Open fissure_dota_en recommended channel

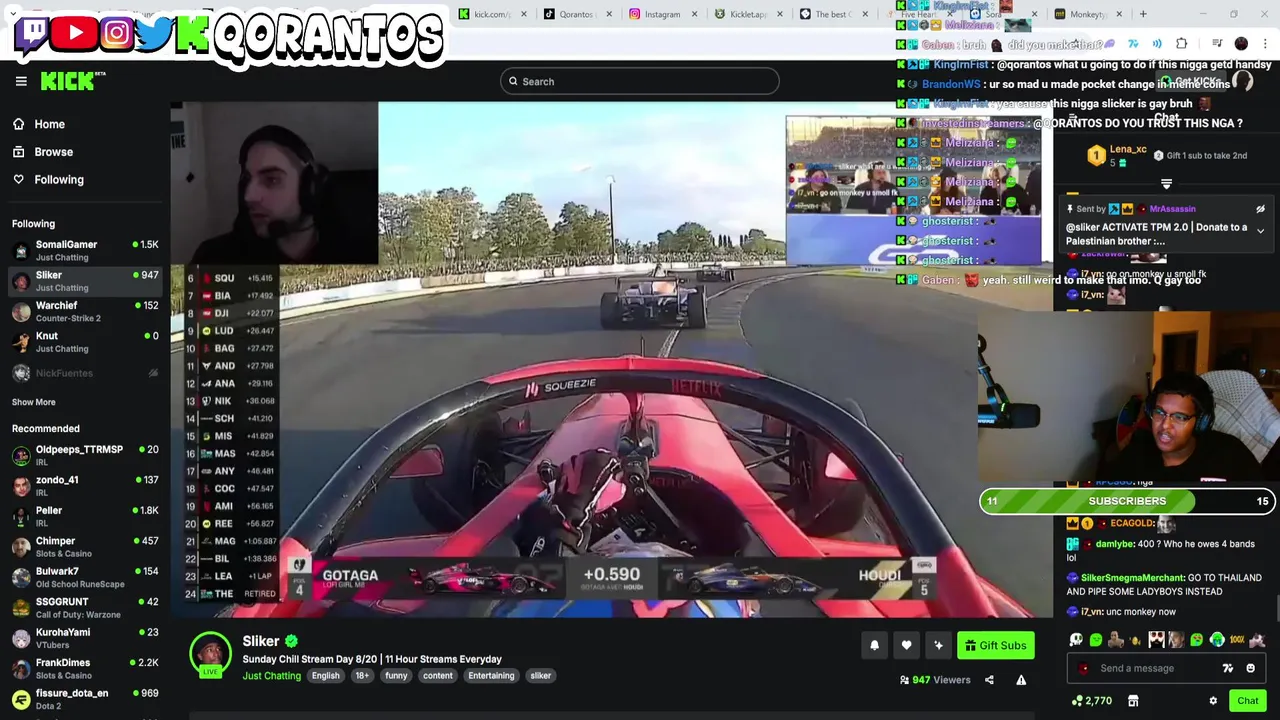tap(85, 699)
